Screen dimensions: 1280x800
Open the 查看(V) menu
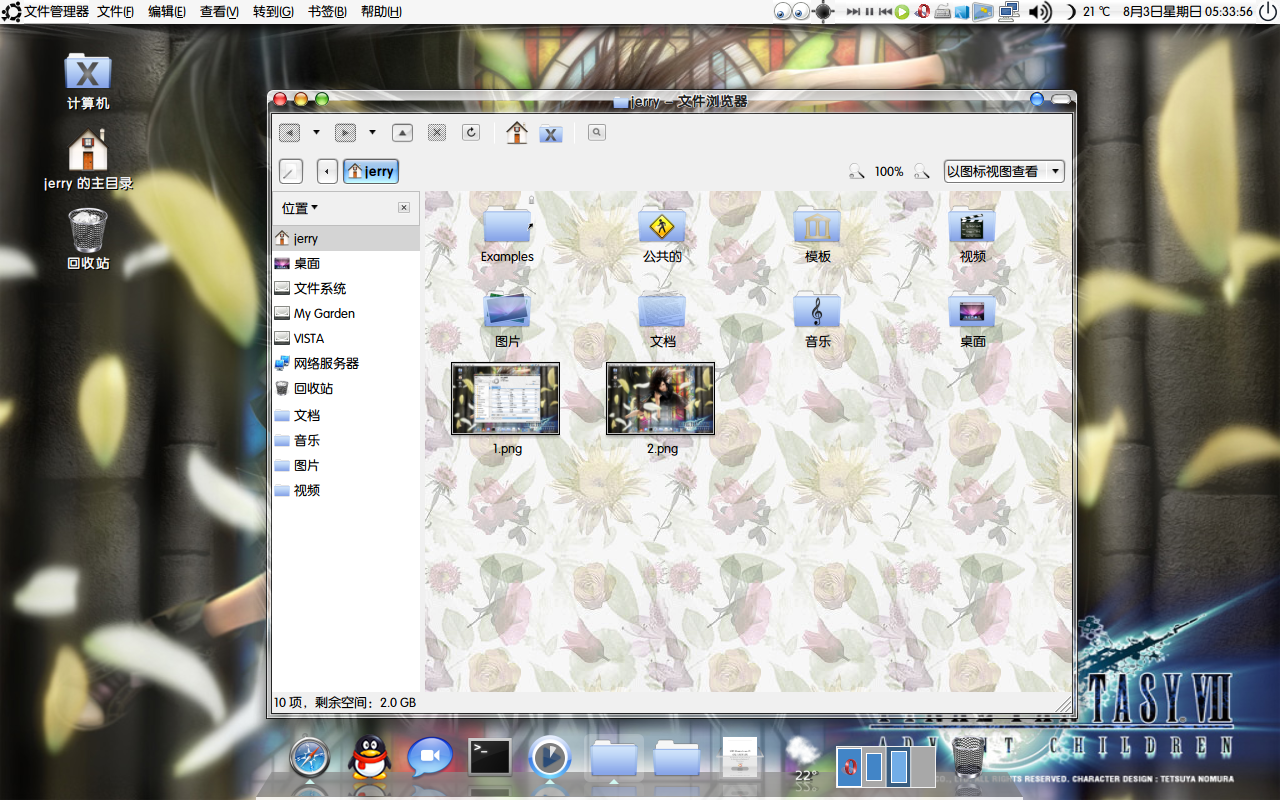click(219, 12)
